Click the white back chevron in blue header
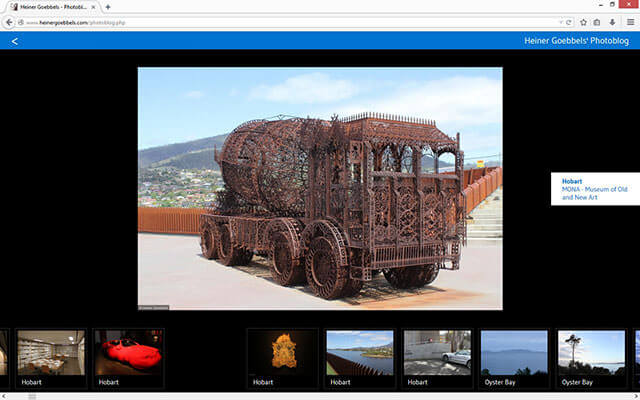640x400 pixels. [x=15, y=41]
